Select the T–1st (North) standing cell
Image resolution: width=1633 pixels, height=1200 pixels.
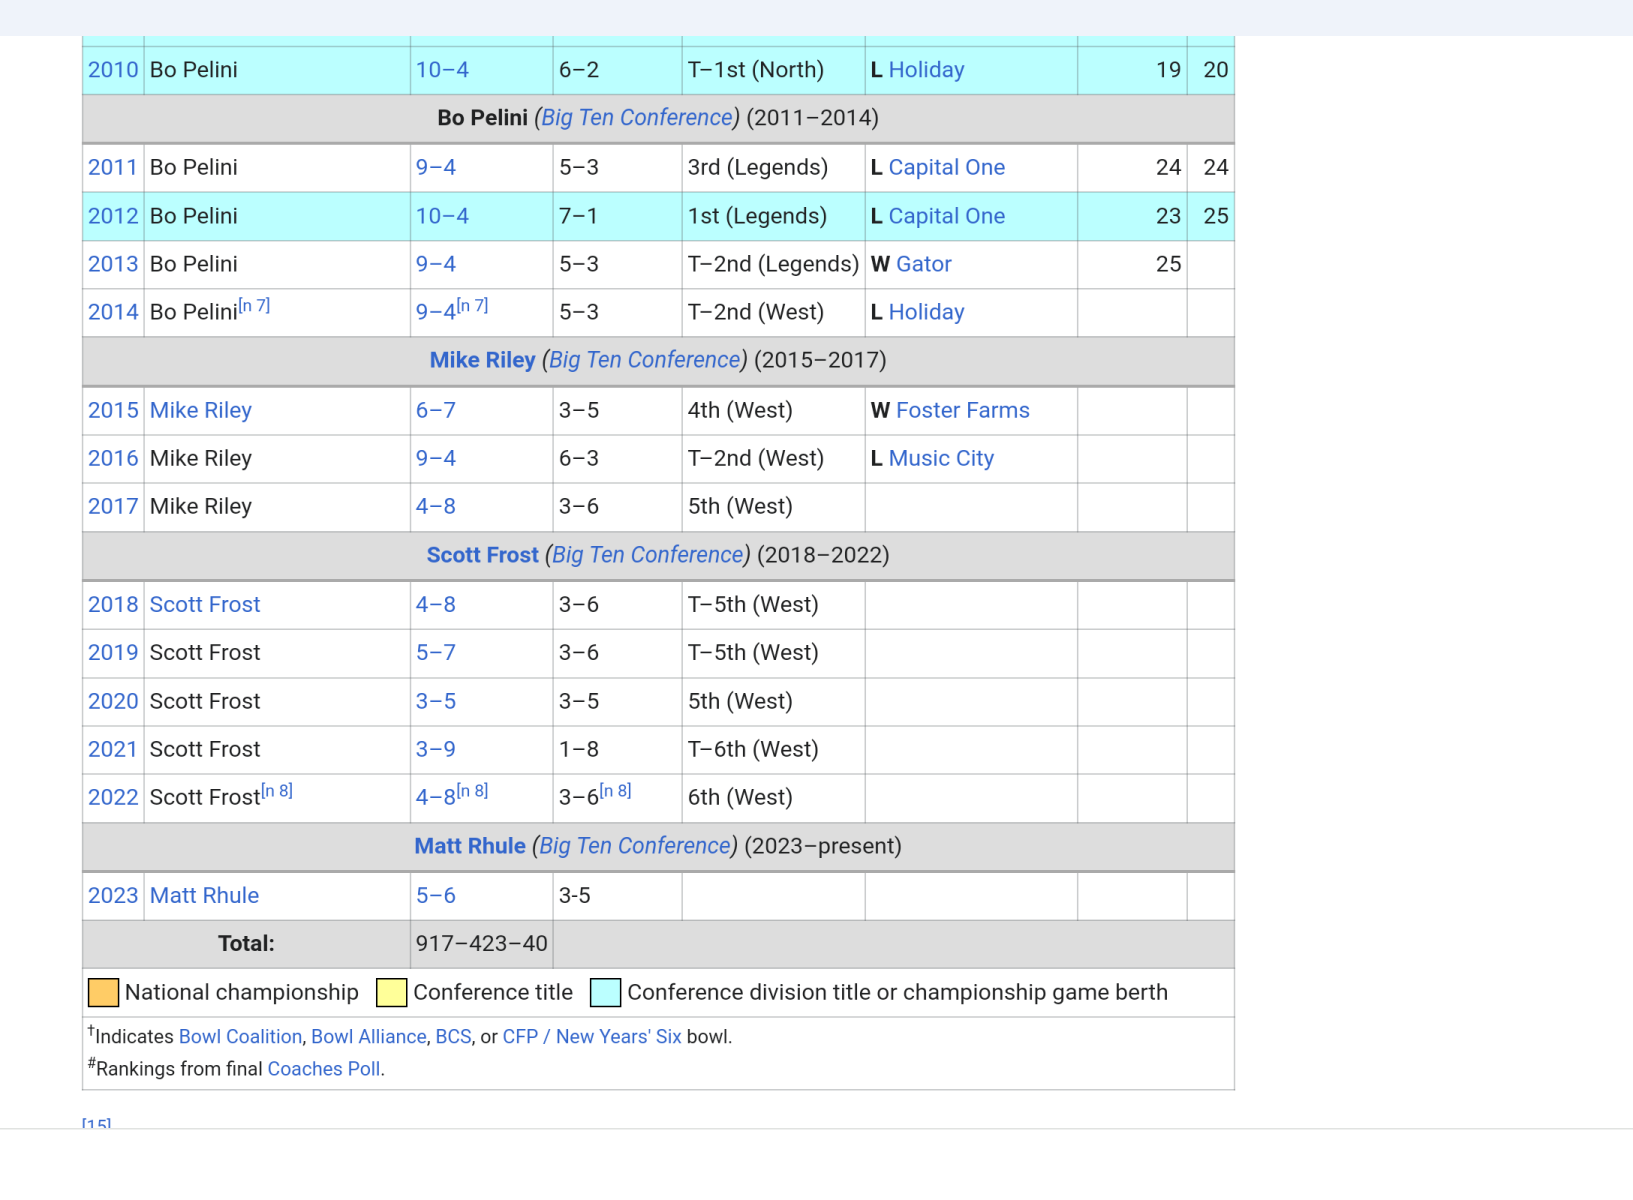(773, 70)
